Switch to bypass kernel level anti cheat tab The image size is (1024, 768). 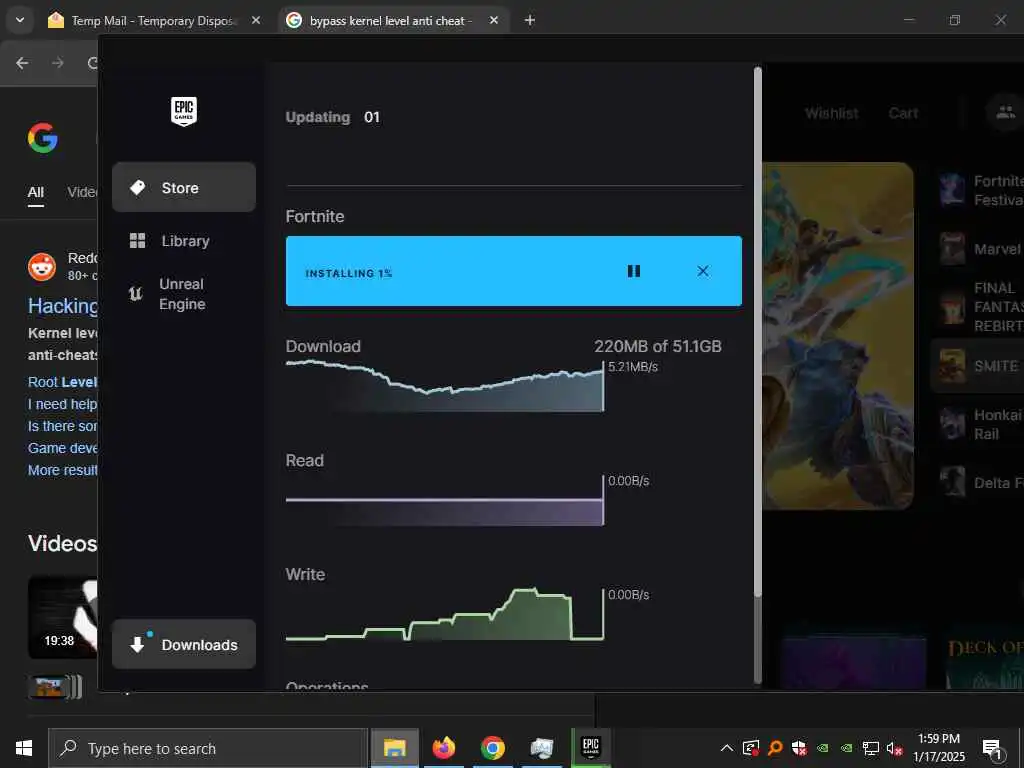click(x=389, y=21)
